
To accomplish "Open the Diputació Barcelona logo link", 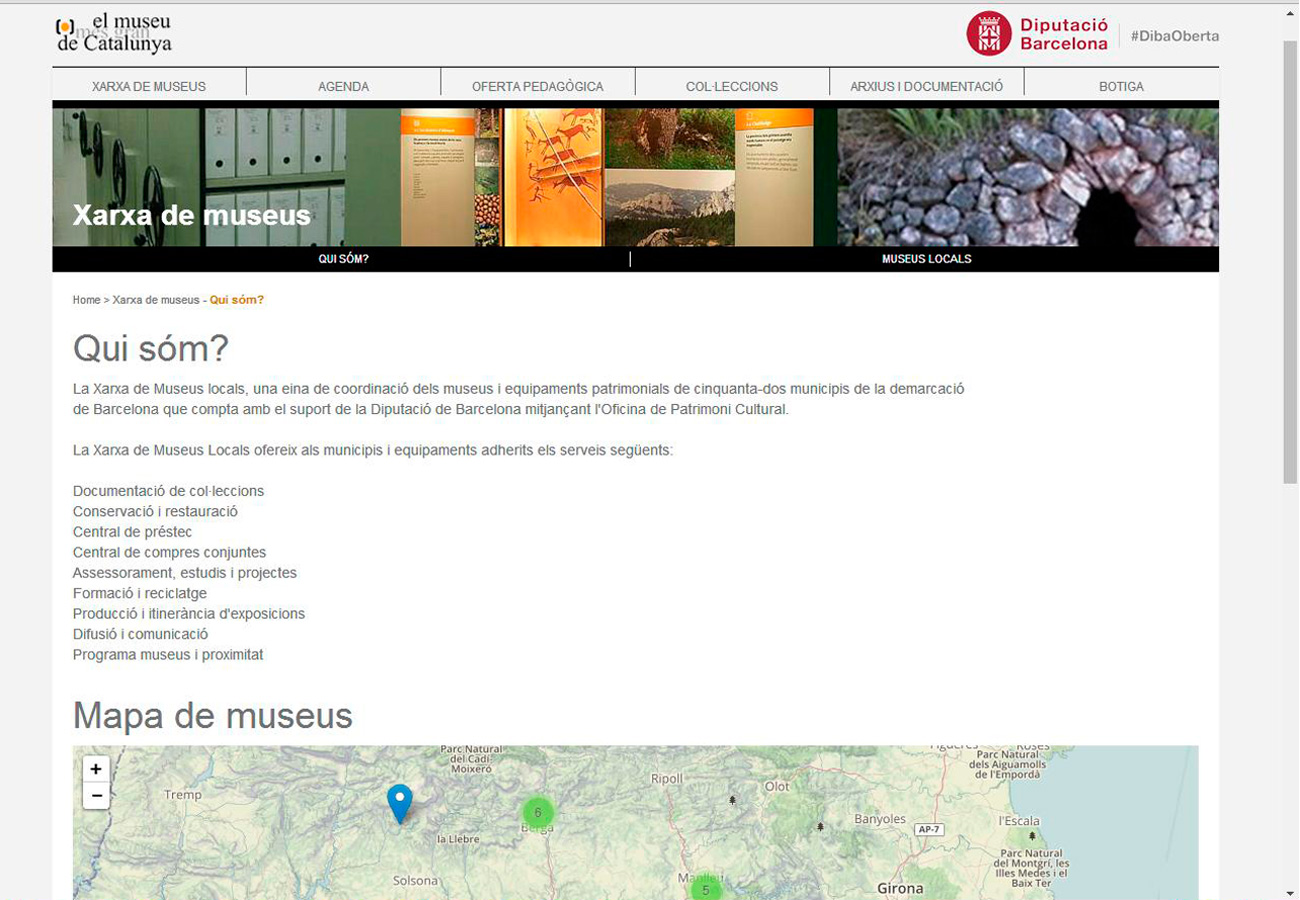I will point(1037,33).
